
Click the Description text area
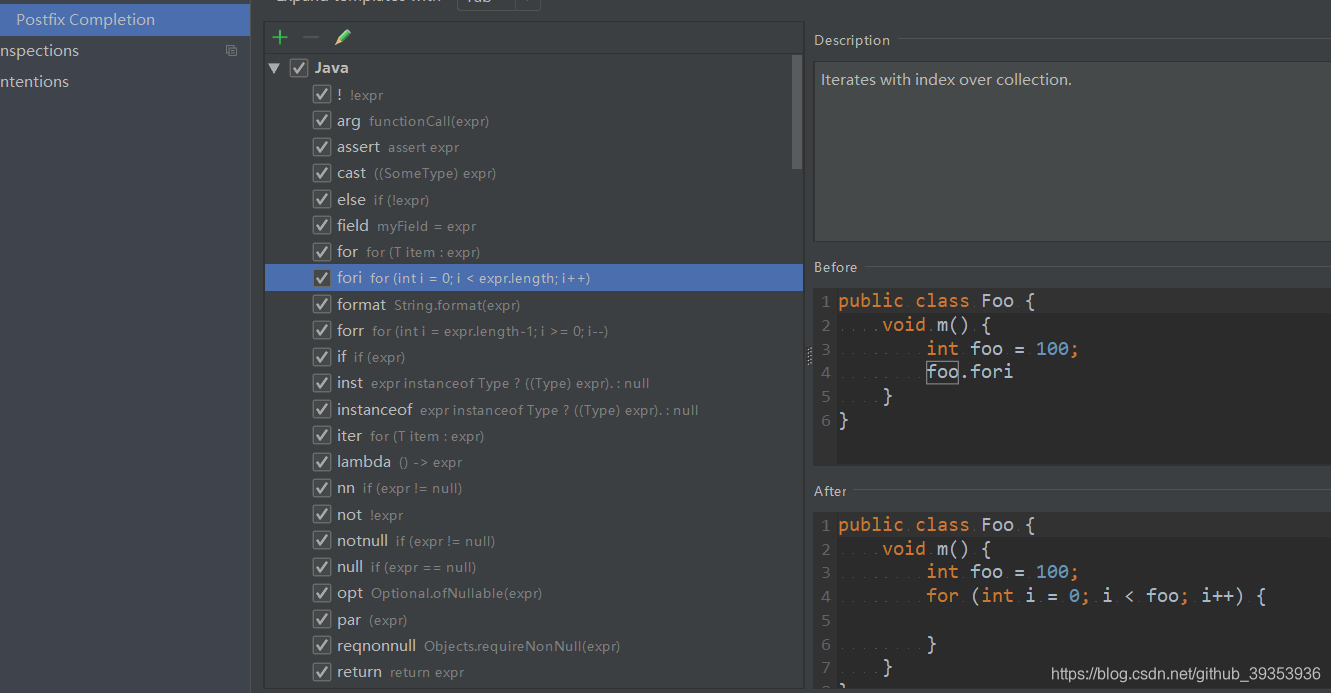pyautogui.click(x=1072, y=151)
